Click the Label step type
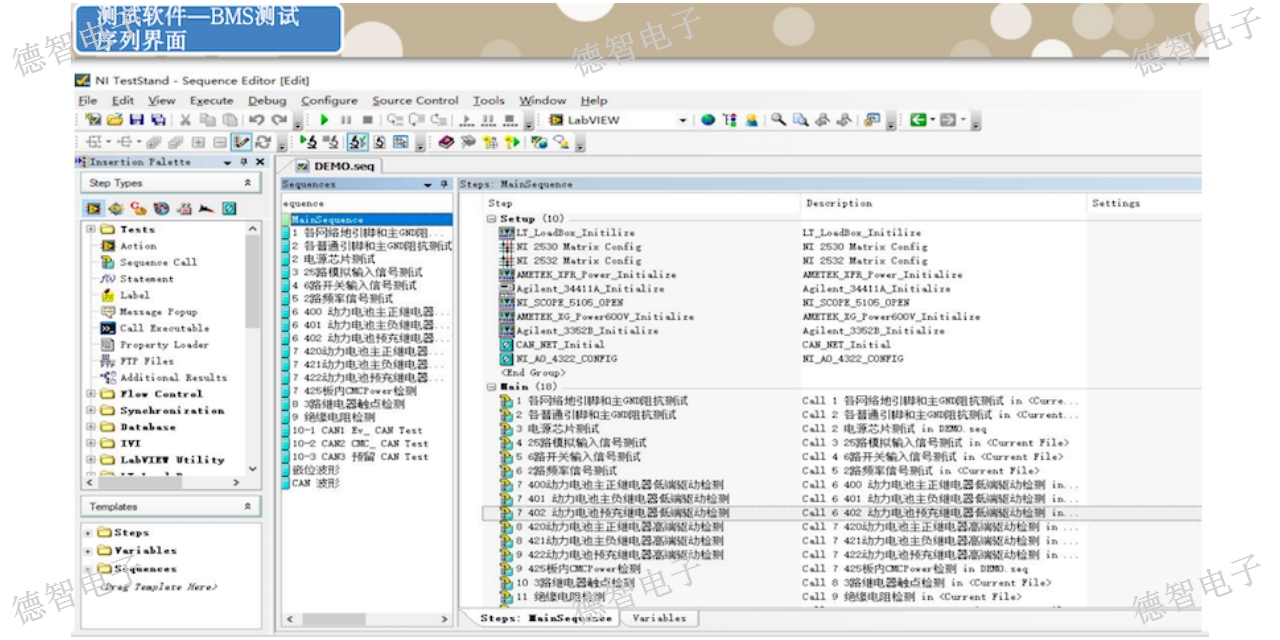This screenshot has height=640, width=1280. pos(134,295)
